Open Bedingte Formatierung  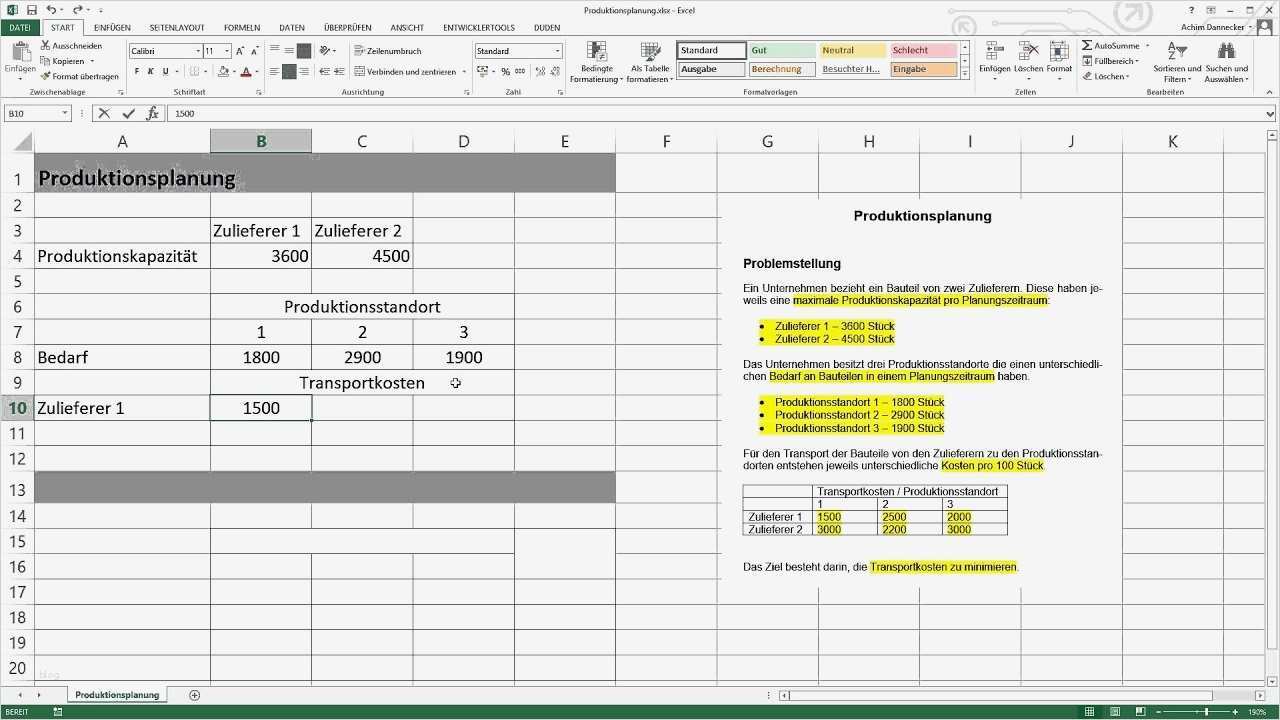click(597, 60)
